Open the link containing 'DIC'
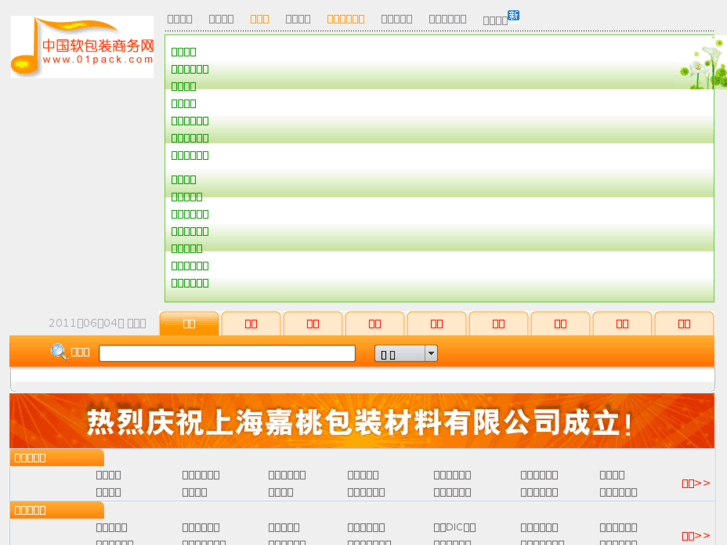The height and width of the screenshot is (545, 727). (455, 527)
